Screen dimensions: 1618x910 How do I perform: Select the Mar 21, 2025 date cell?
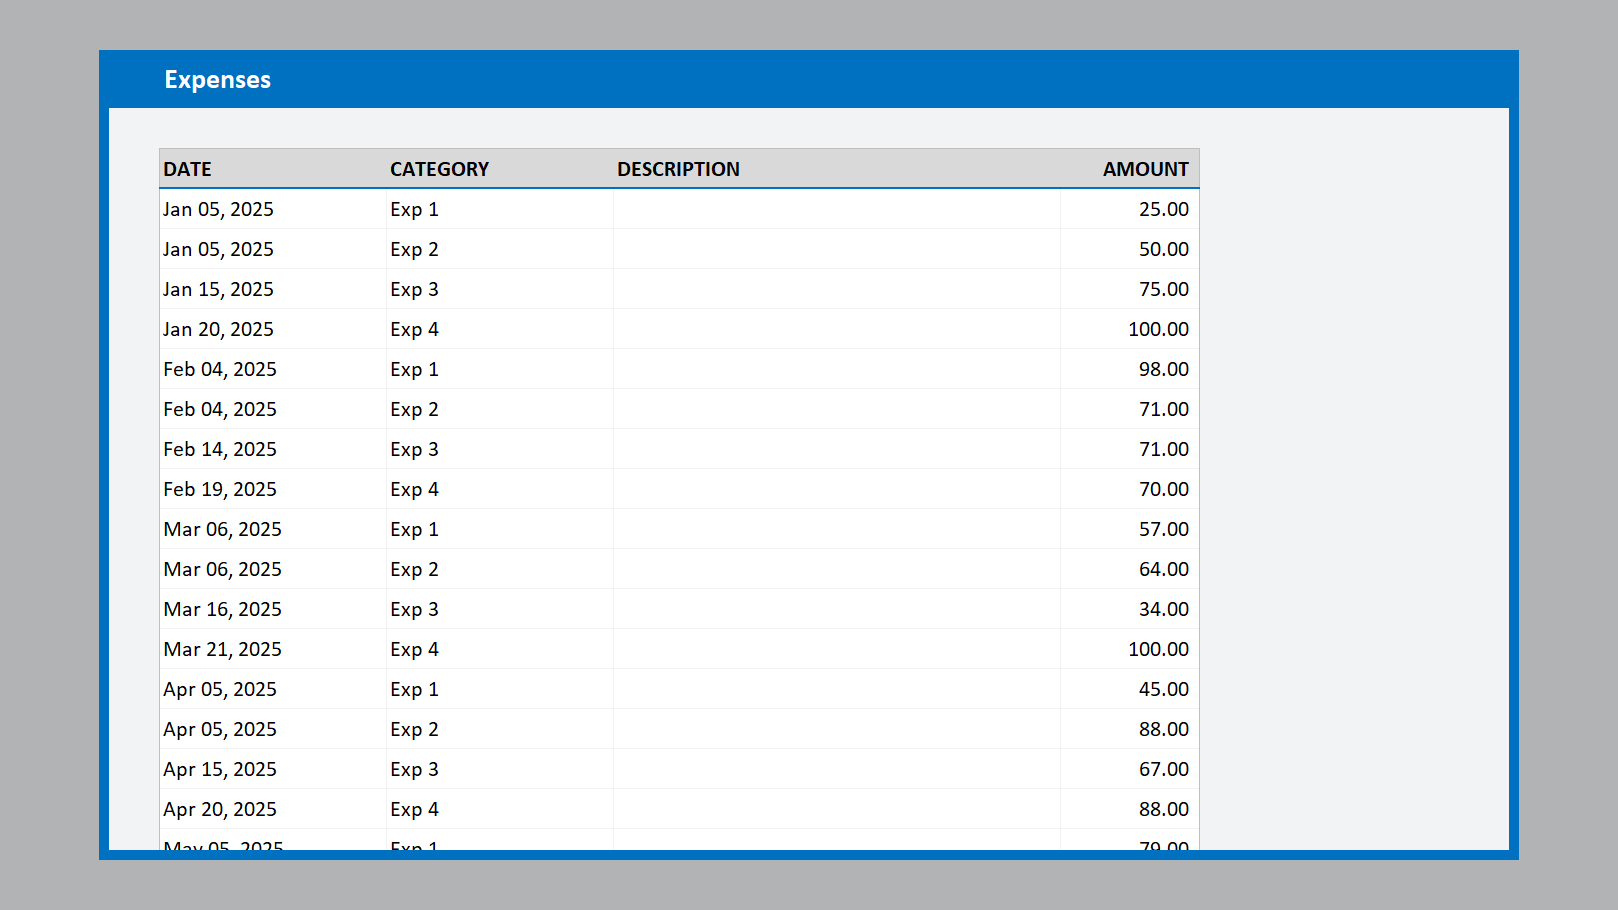(x=222, y=649)
